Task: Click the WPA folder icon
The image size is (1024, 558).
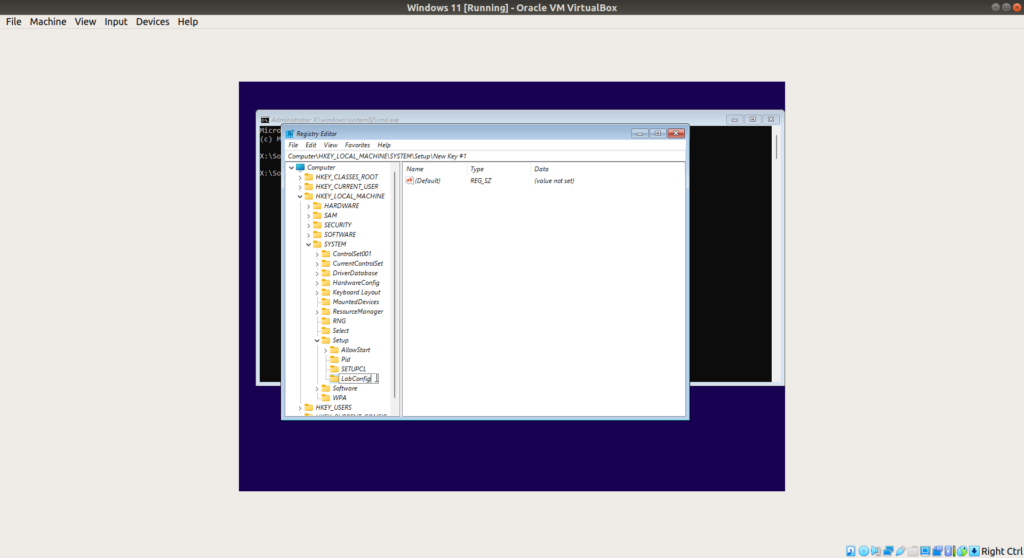Action: [326, 398]
